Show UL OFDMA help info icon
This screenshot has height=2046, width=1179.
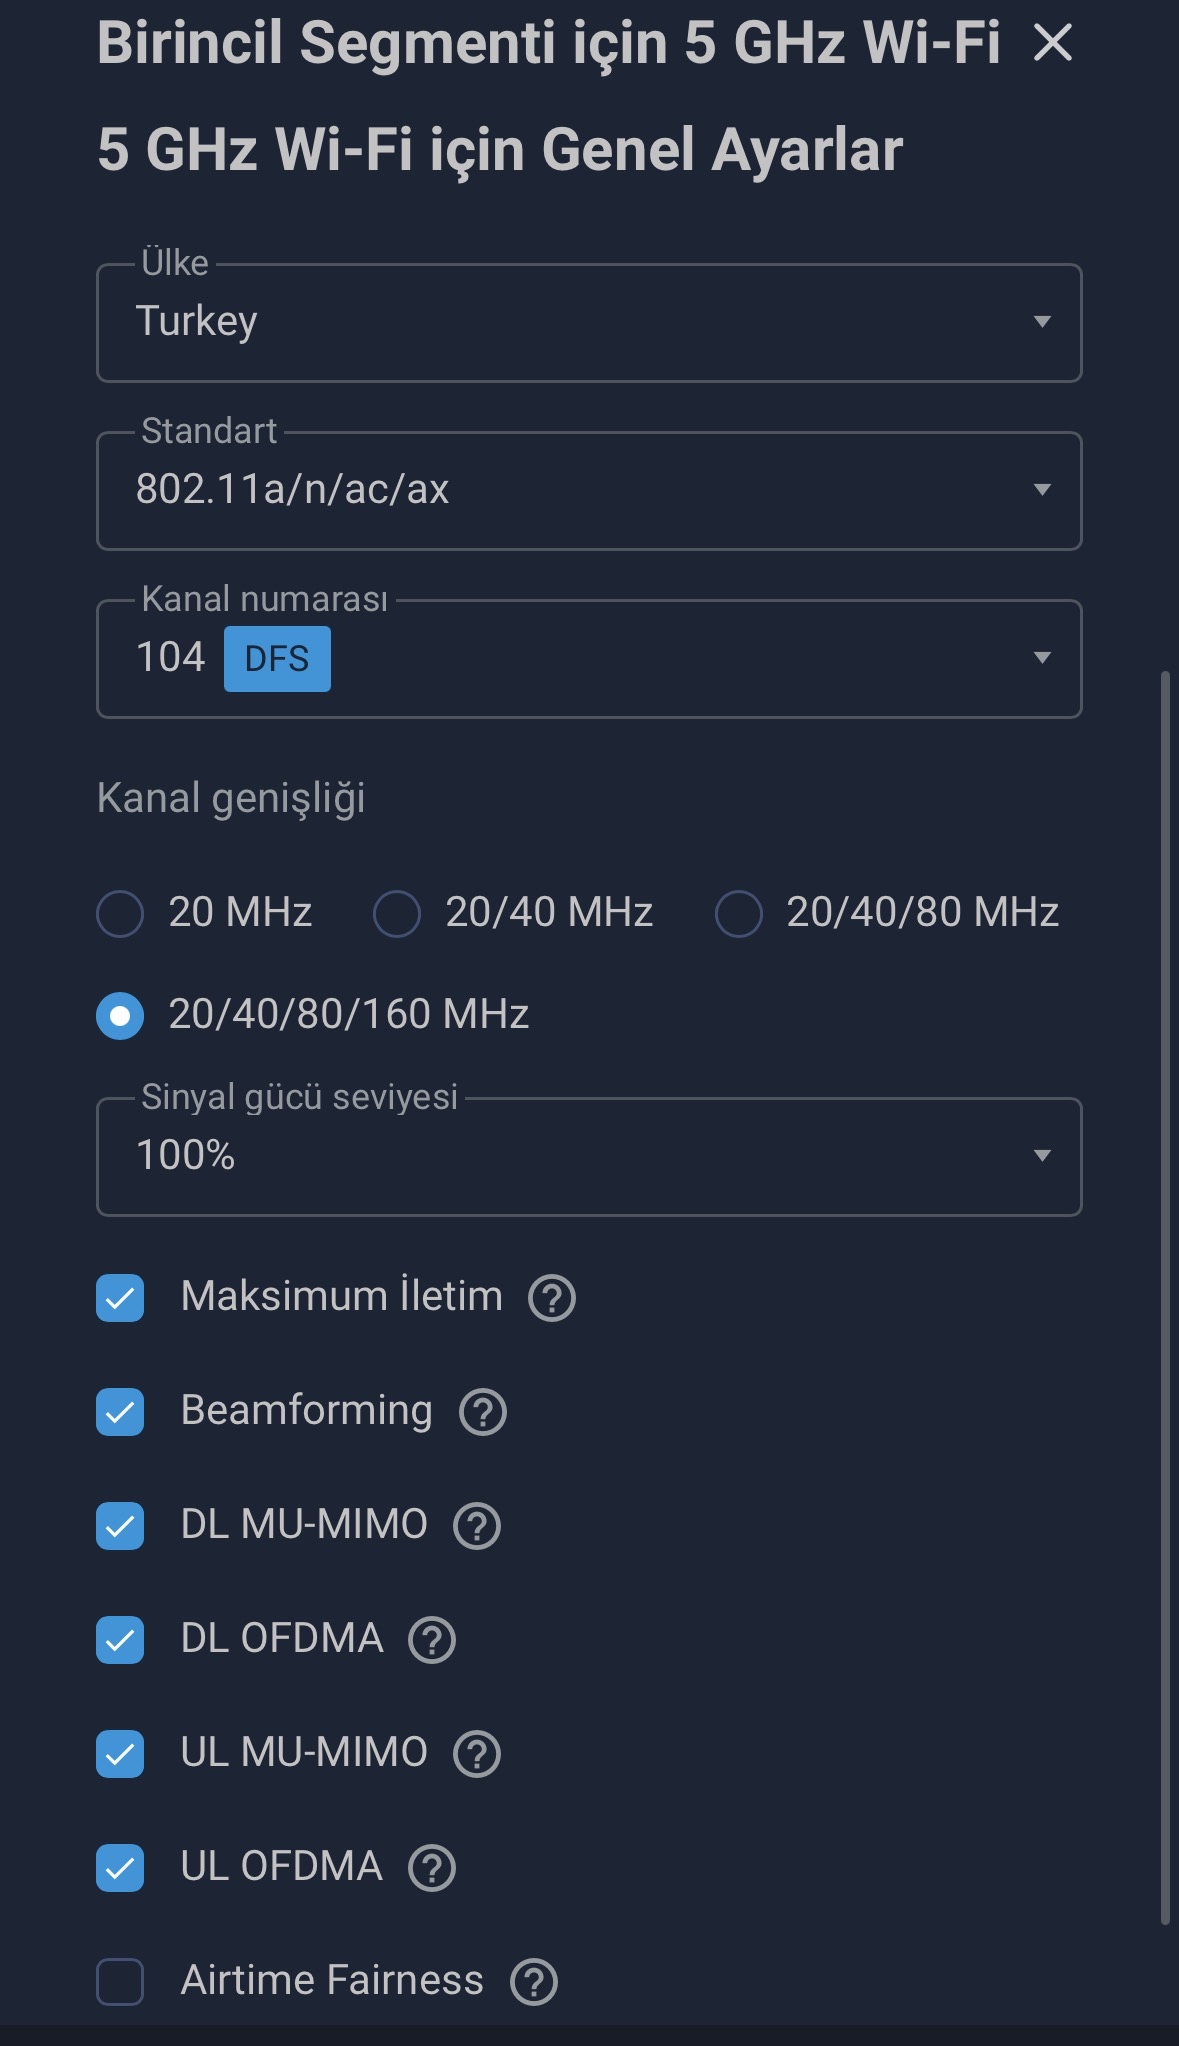click(432, 1868)
